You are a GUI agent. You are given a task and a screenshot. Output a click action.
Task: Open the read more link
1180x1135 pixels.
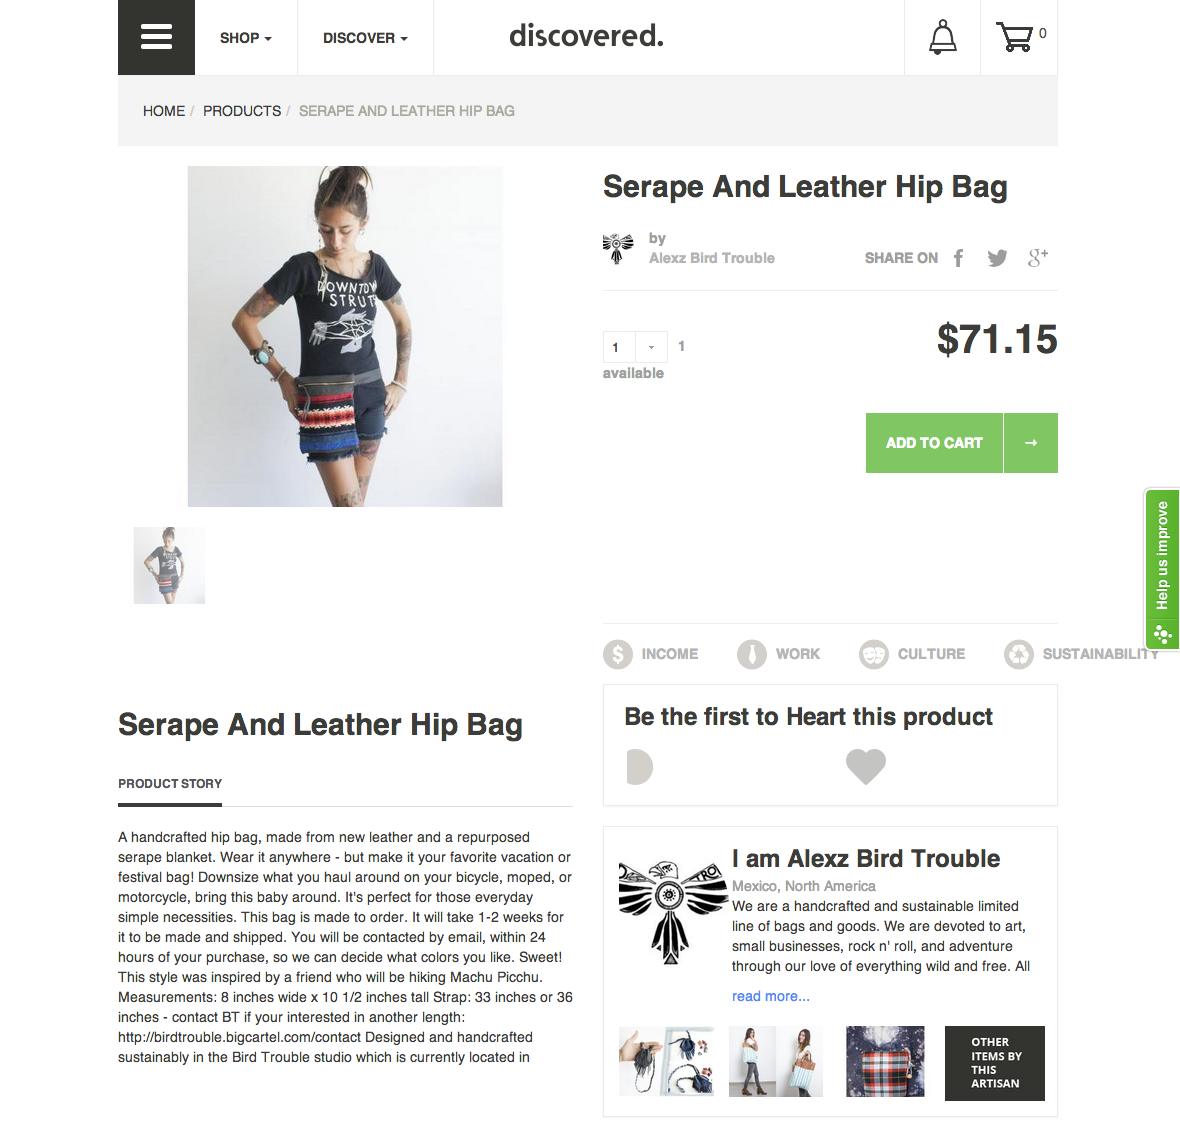pos(771,996)
